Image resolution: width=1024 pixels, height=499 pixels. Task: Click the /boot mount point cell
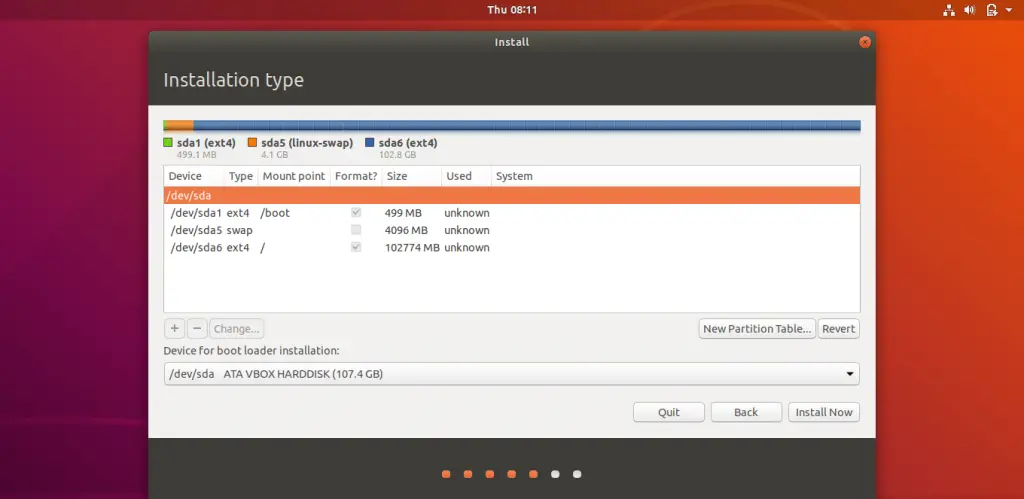(x=275, y=213)
